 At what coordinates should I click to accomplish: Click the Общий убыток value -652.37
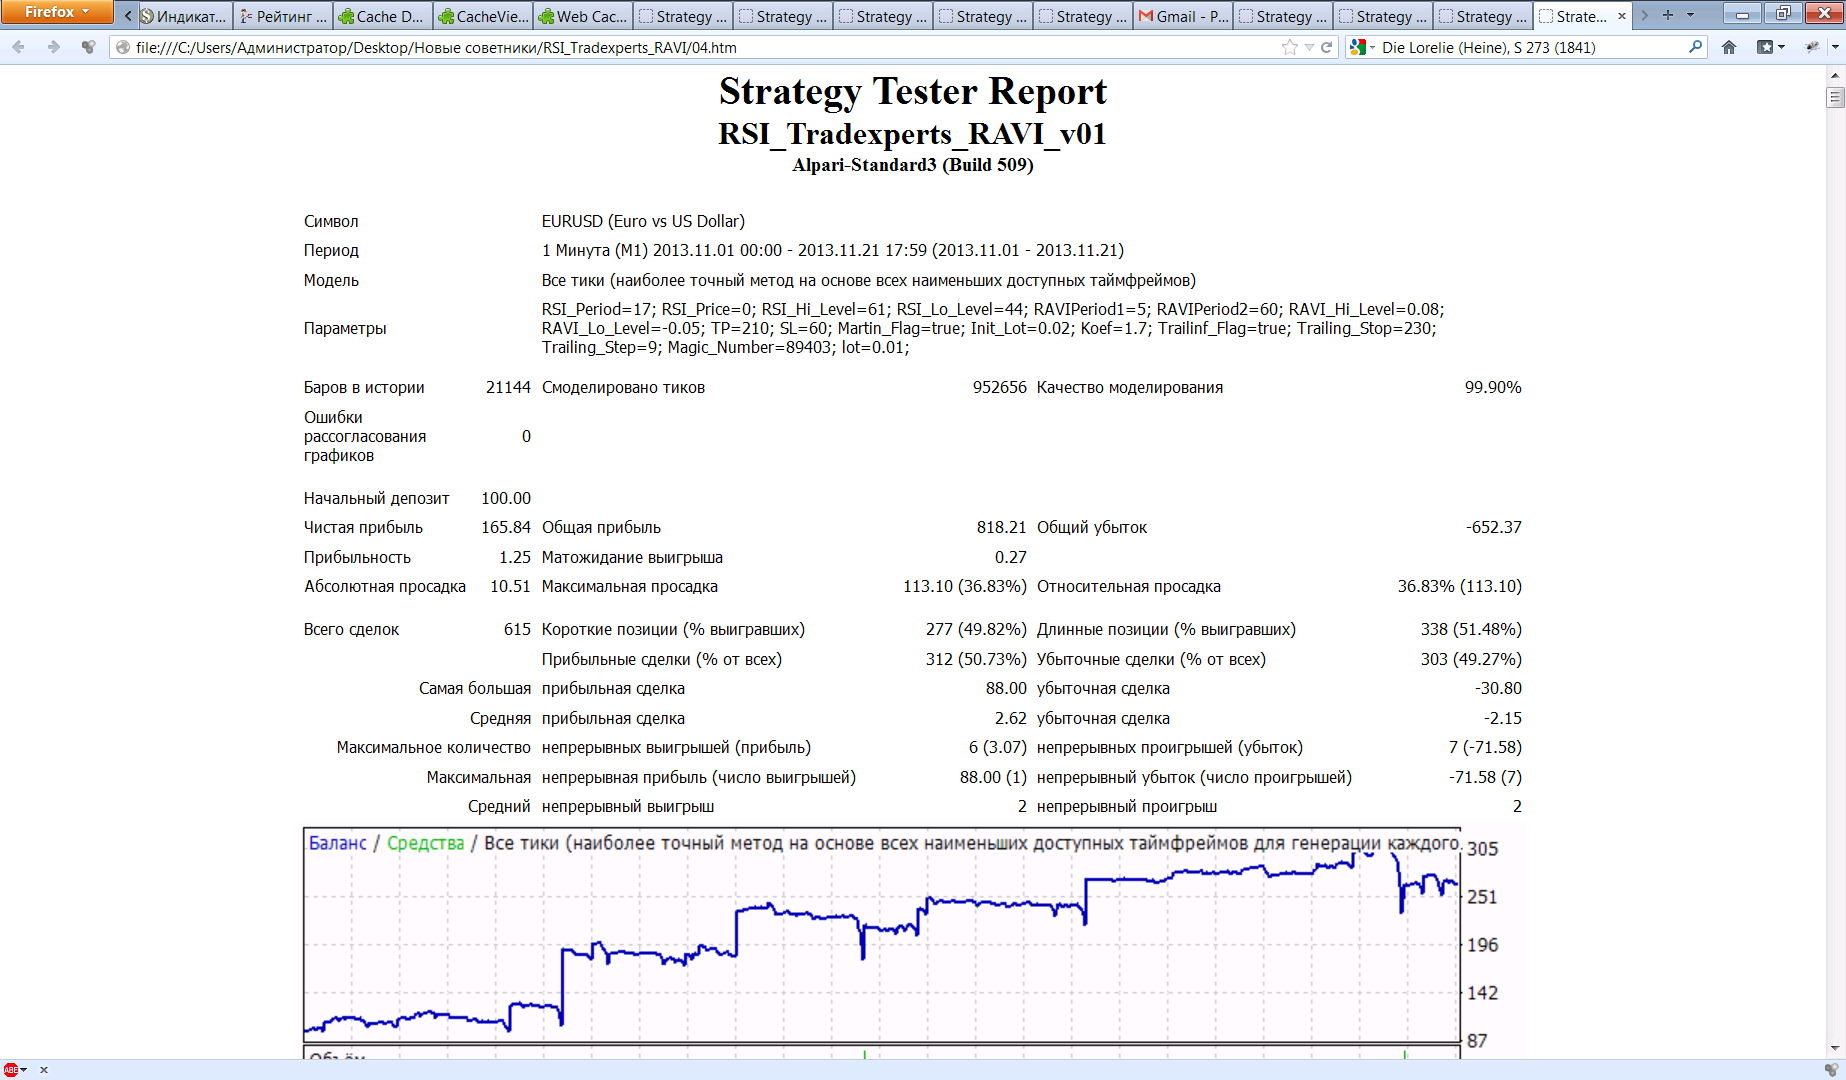click(x=1494, y=527)
